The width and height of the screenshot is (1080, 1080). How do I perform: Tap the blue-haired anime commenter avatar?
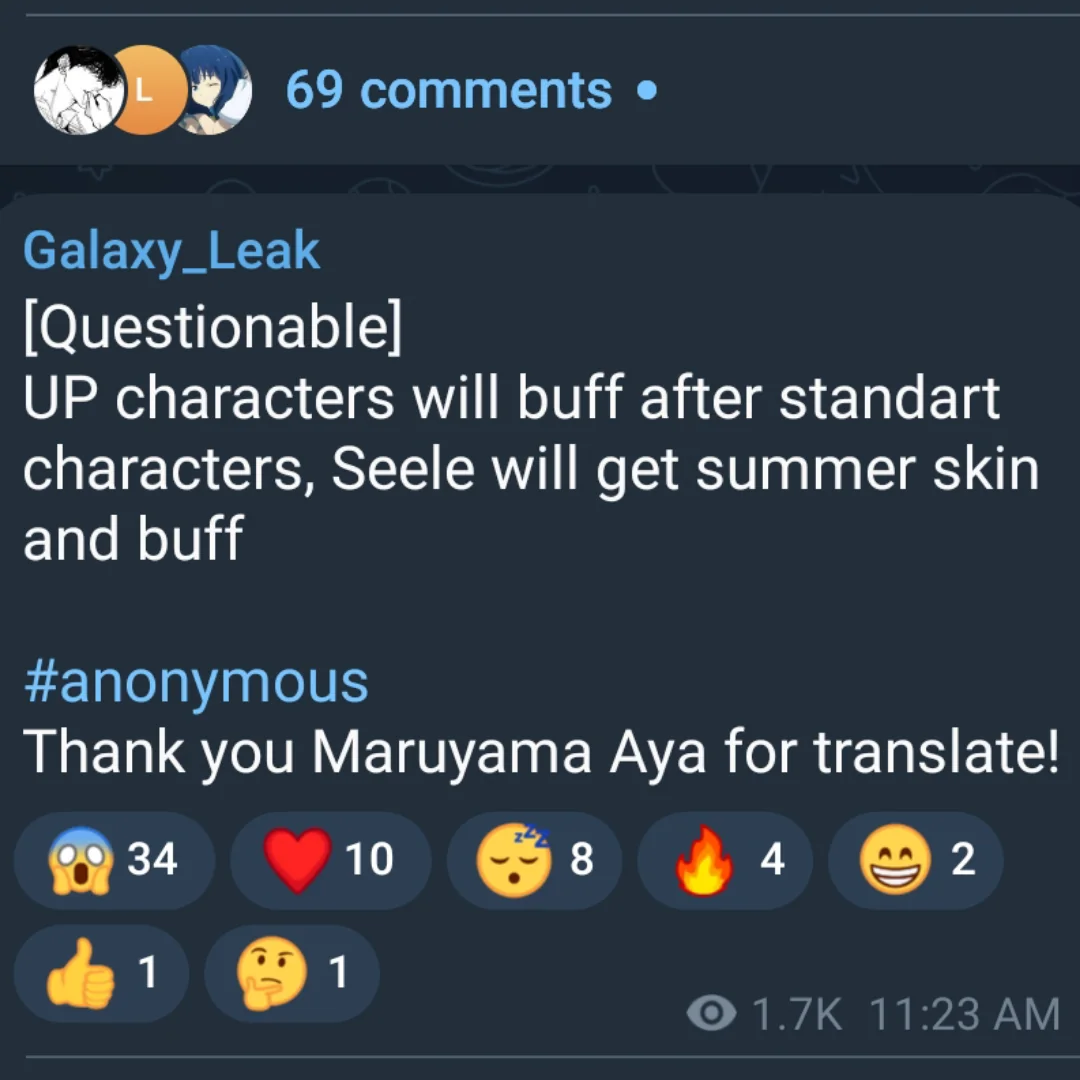[213, 90]
